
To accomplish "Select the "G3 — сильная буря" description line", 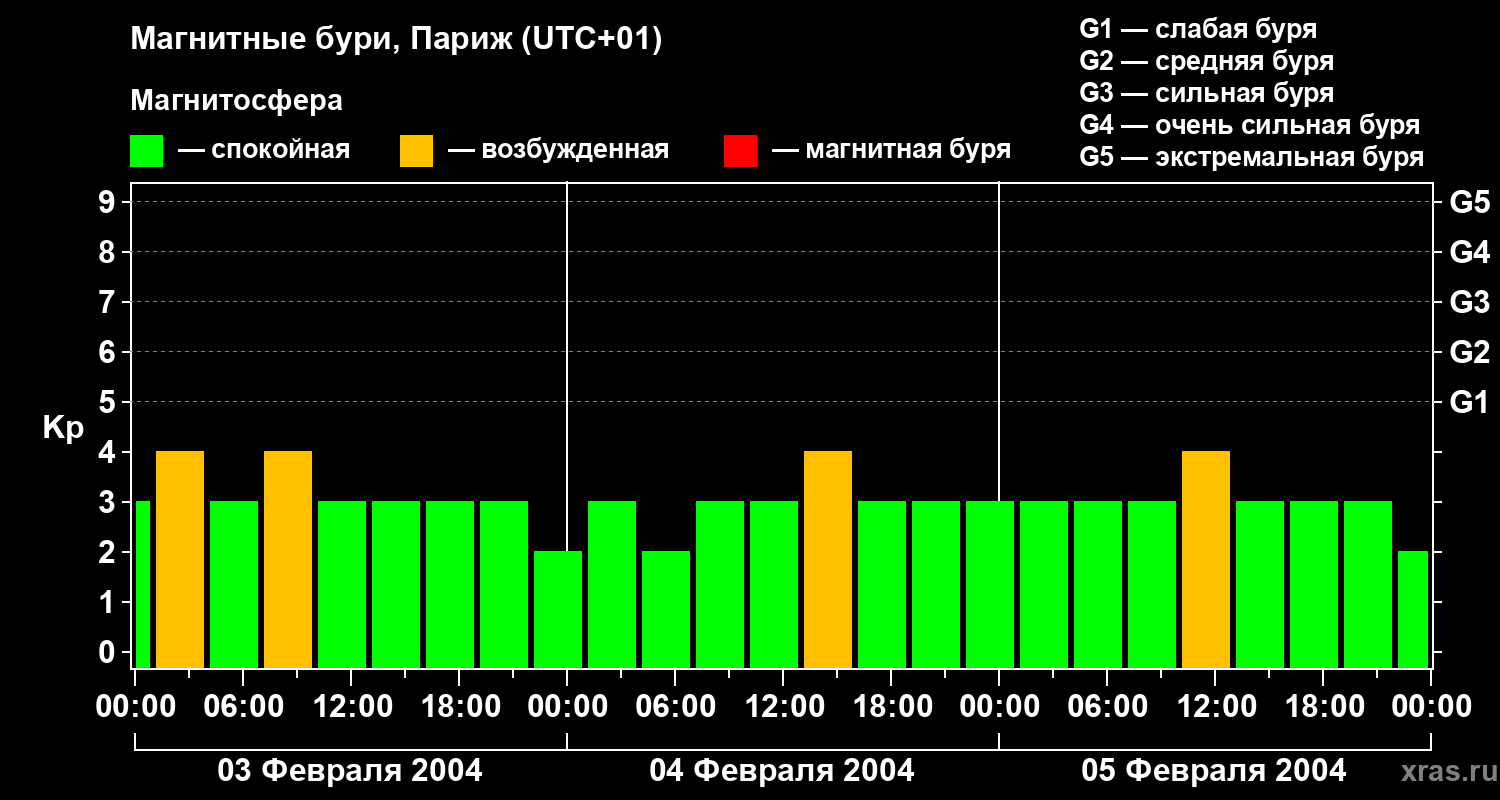I will click(1207, 93).
